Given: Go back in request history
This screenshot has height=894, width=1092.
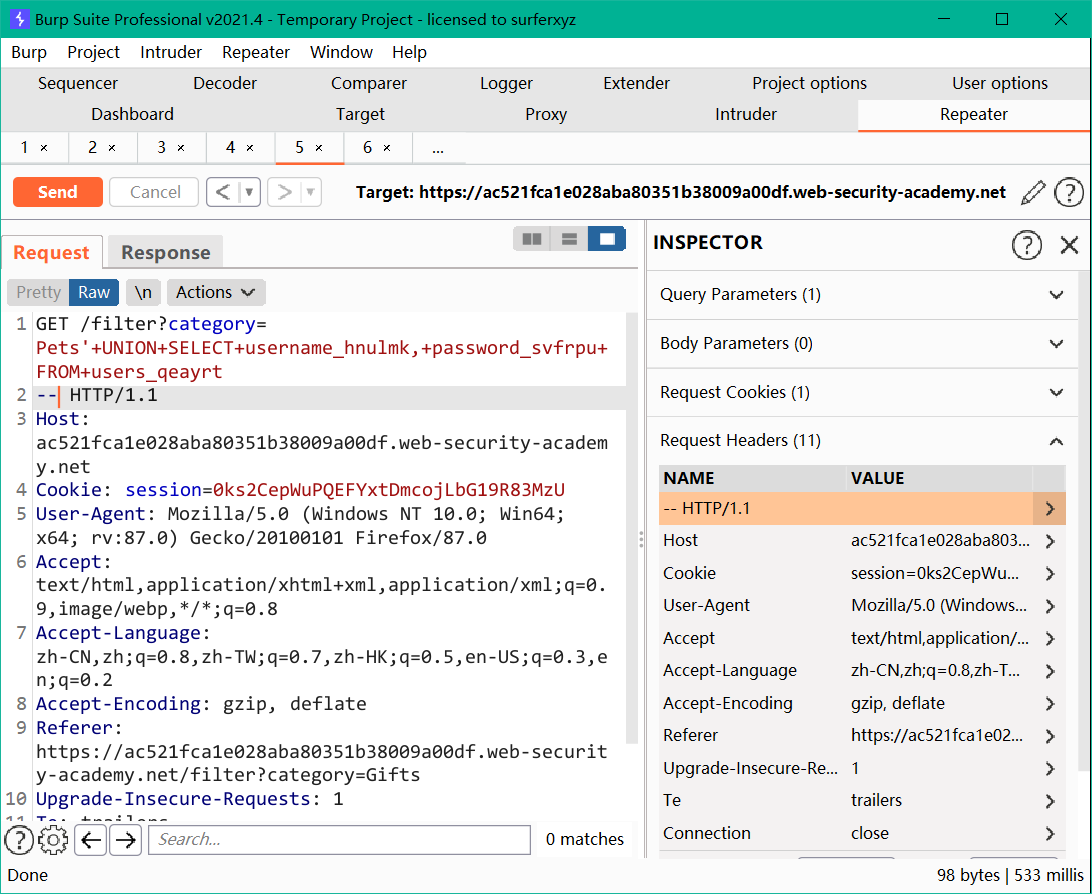Looking at the screenshot, I should [x=223, y=192].
